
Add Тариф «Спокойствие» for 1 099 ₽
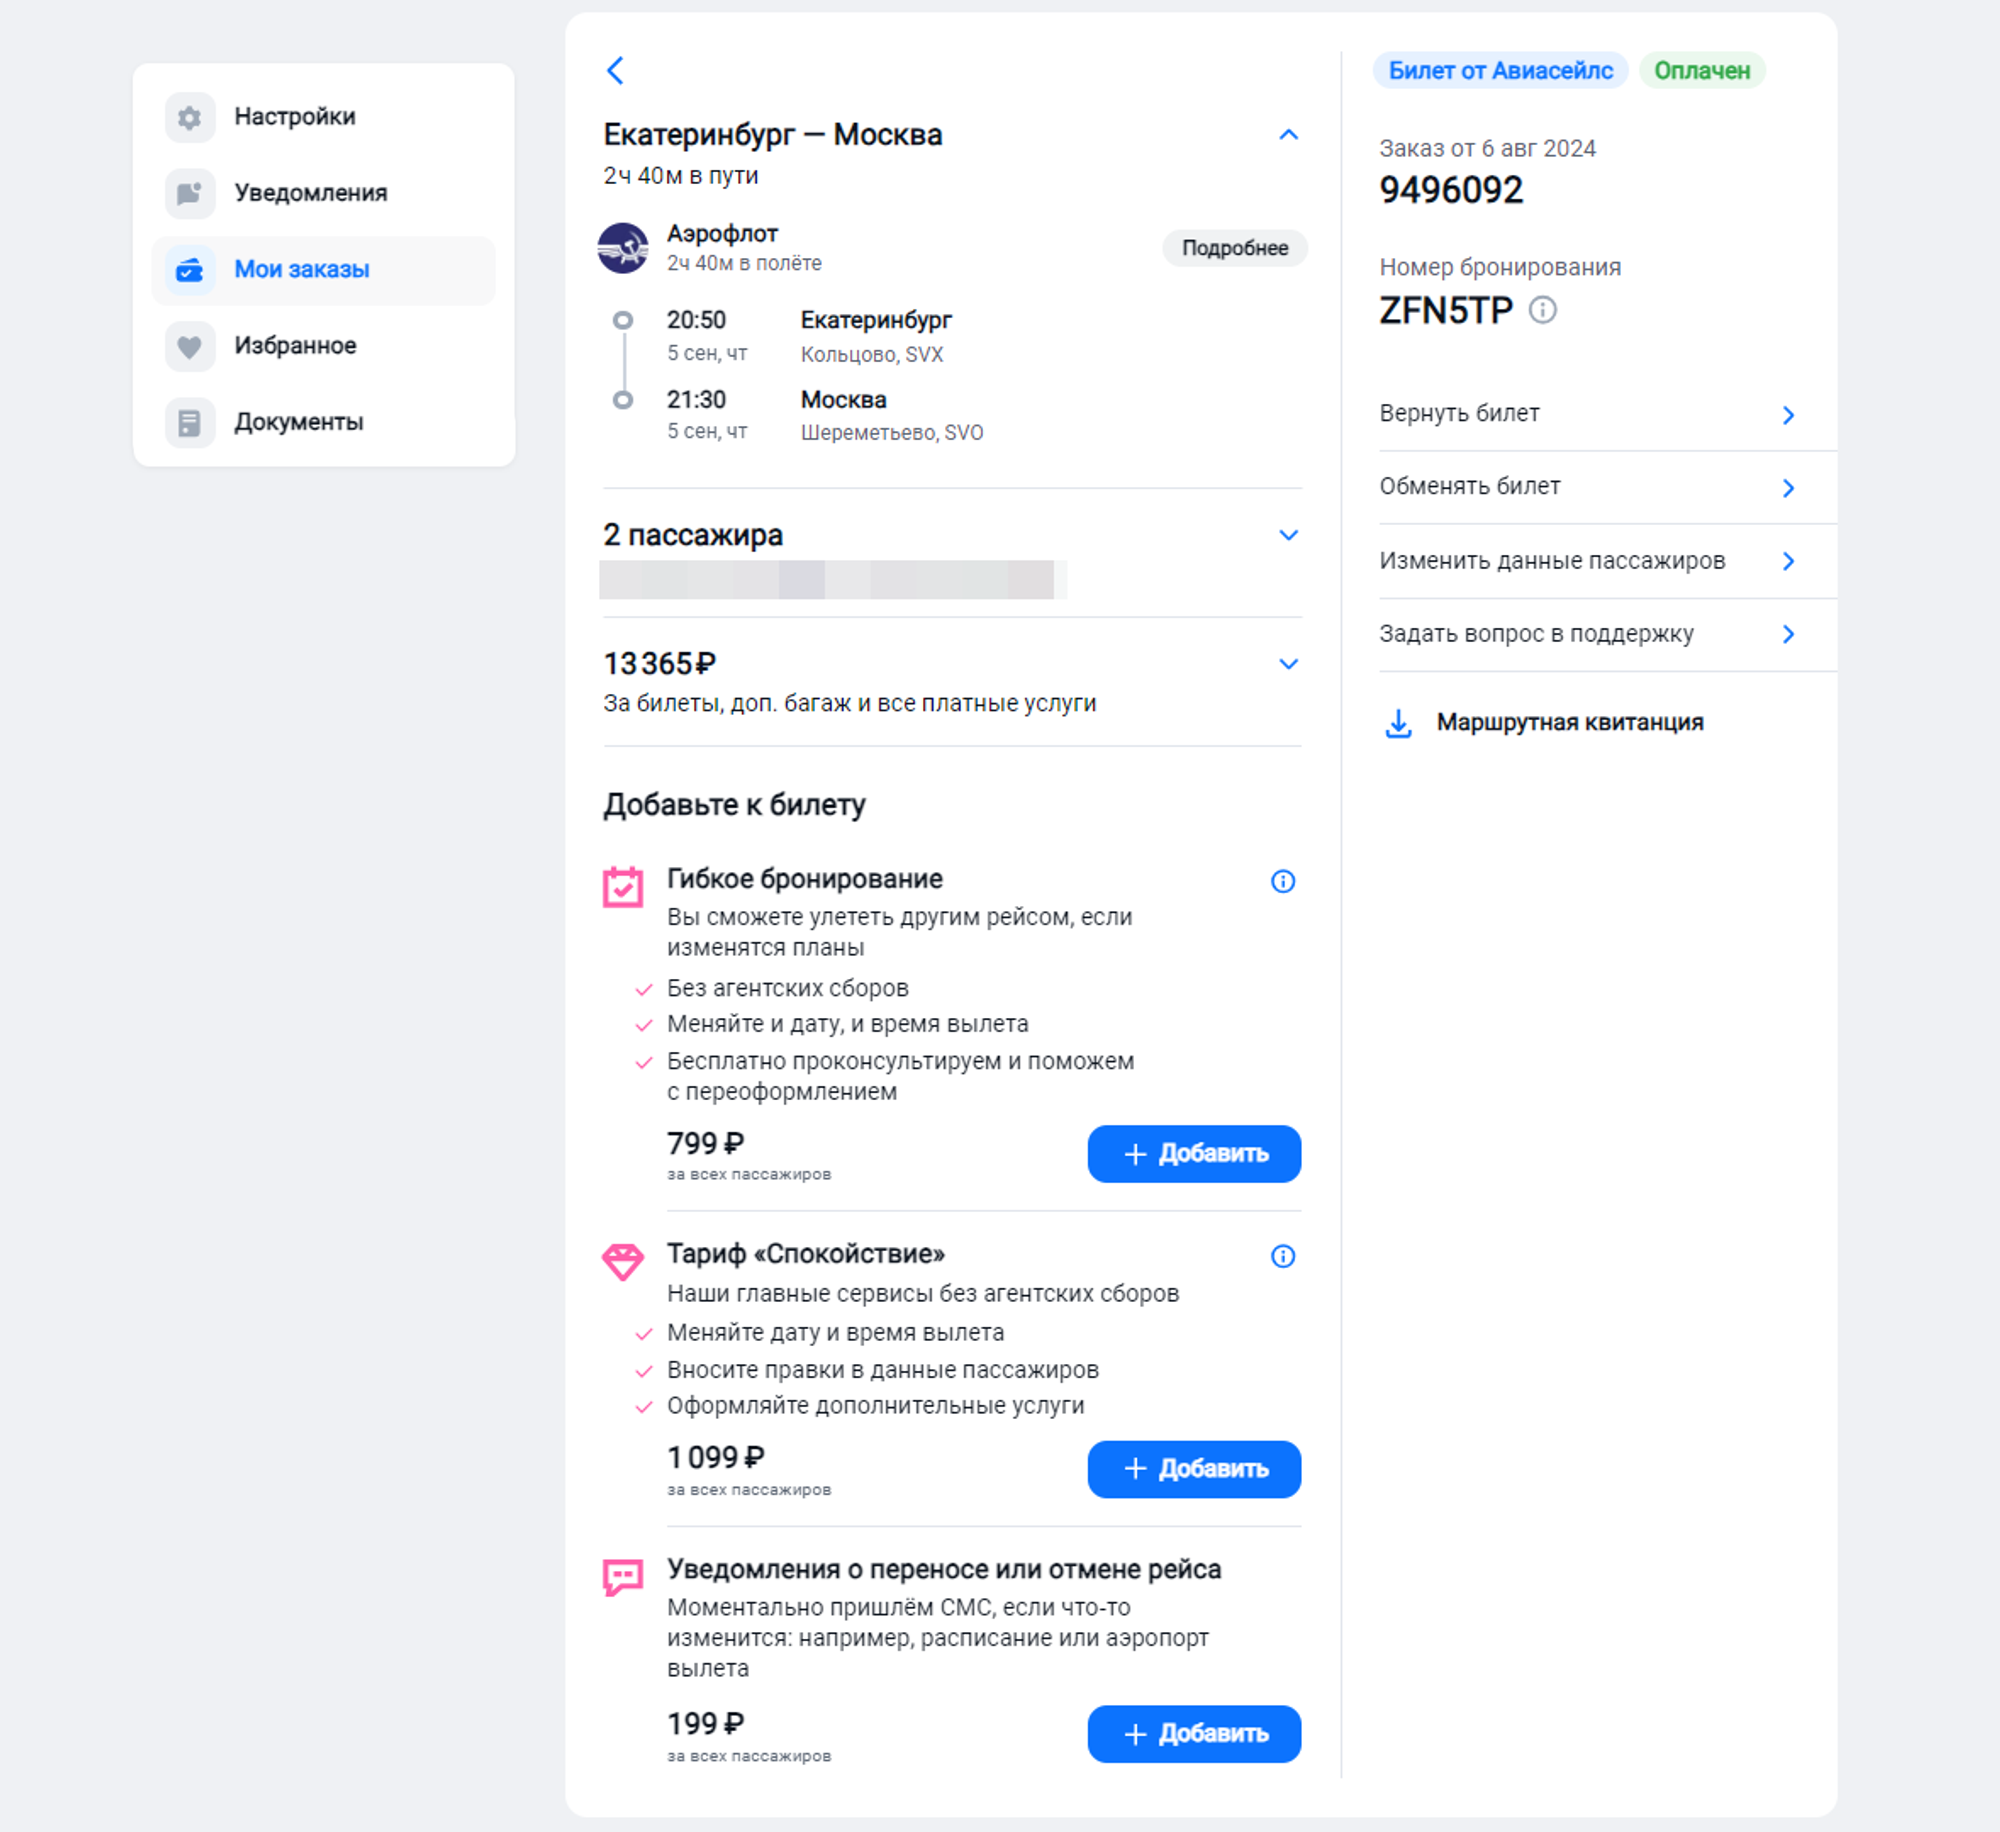pos(1194,1469)
